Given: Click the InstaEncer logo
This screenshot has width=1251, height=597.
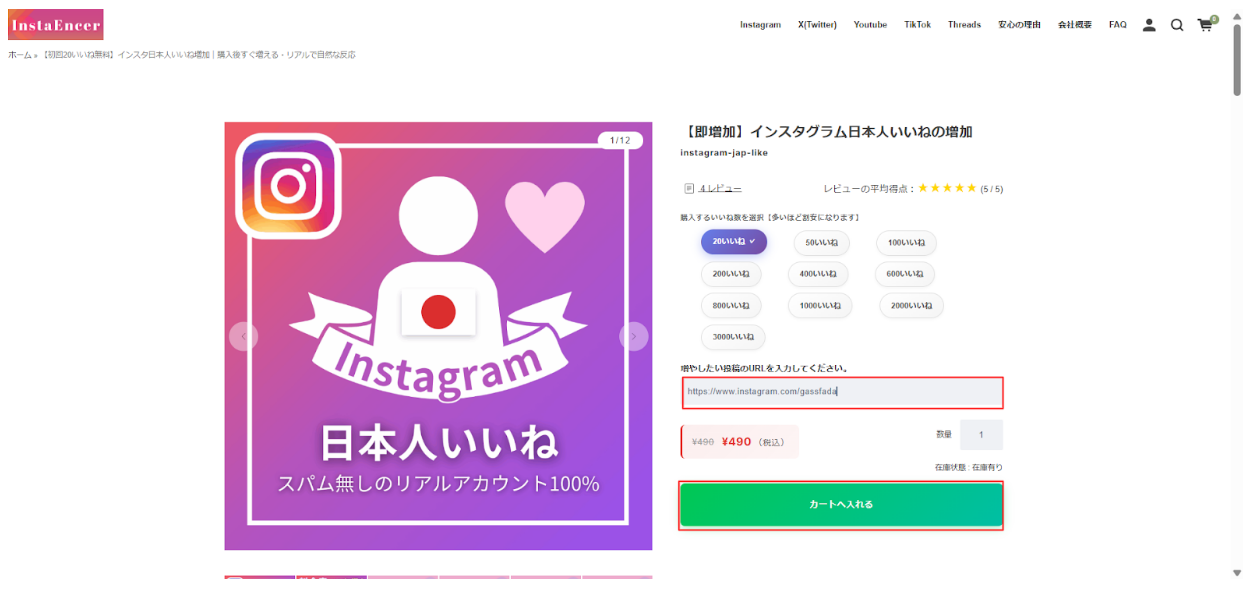Looking at the screenshot, I should click(55, 24).
